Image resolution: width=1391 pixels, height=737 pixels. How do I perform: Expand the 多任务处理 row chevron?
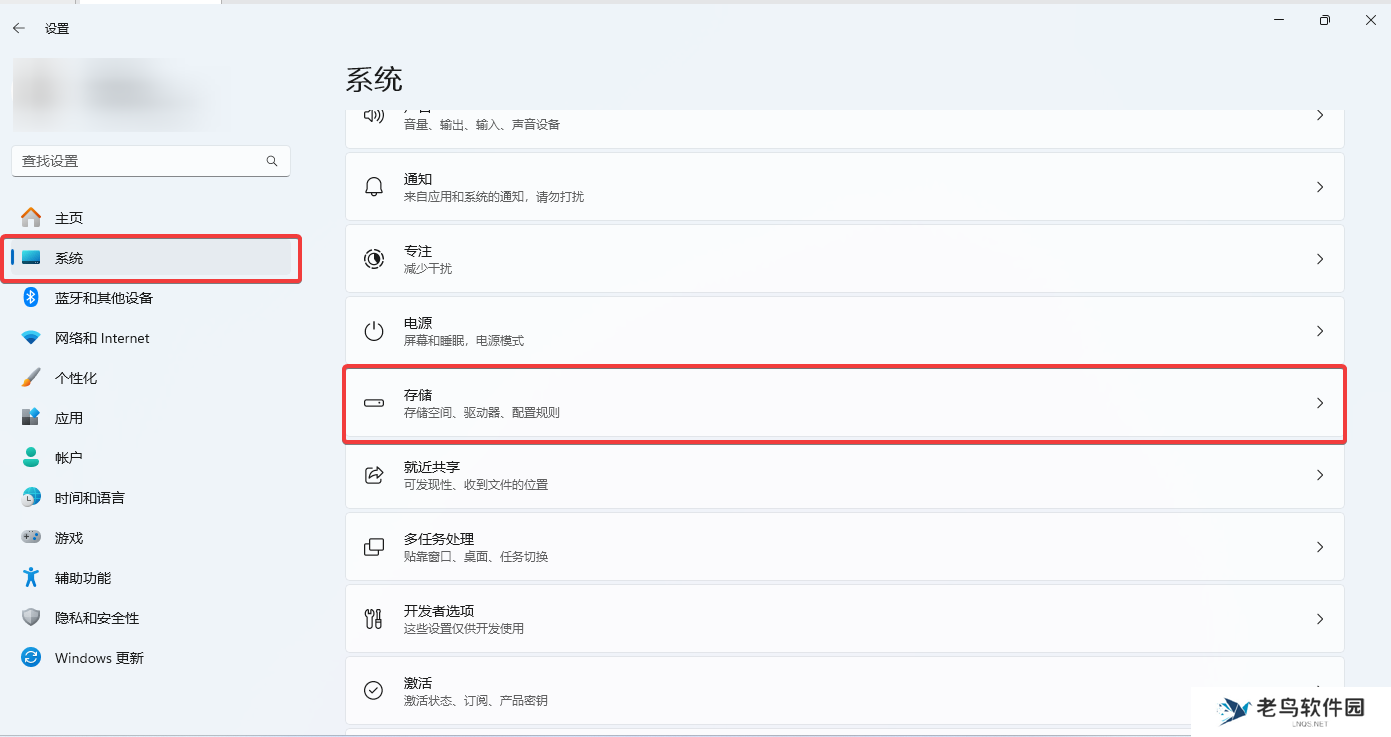click(x=1320, y=546)
